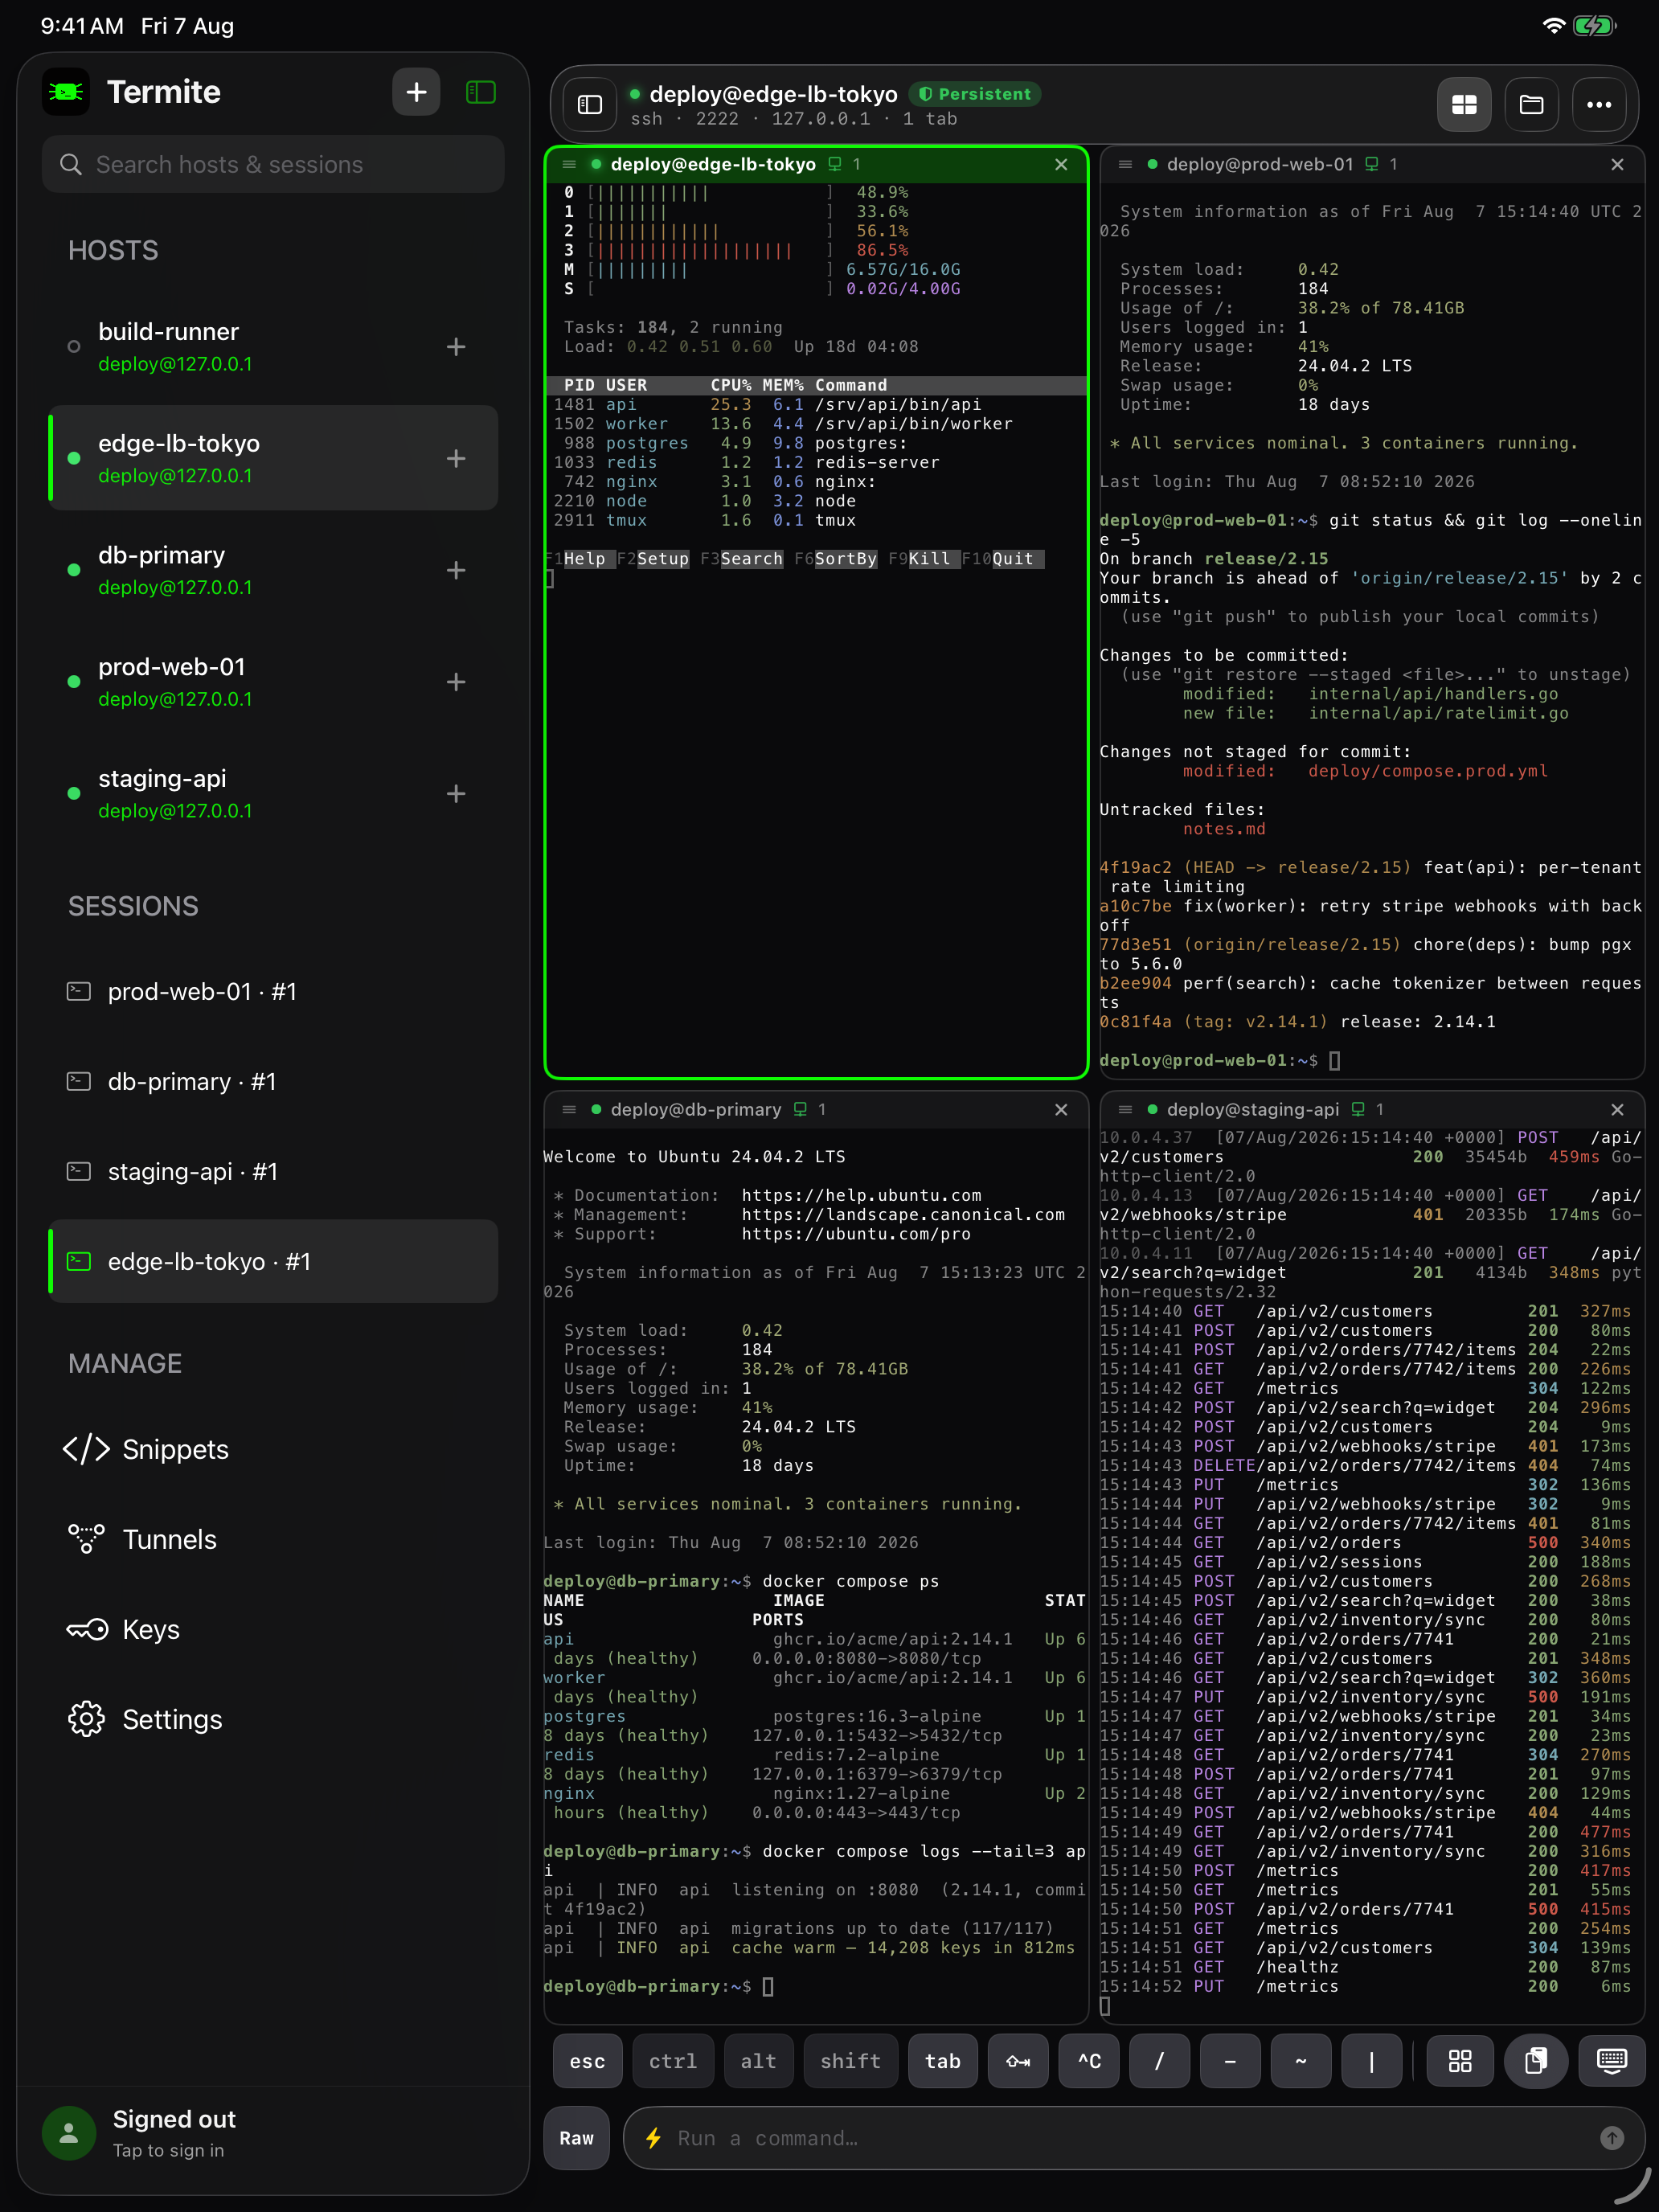Image resolution: width=1659 pixels, height=2212 pixels.
Task: Select the build-runner host
Action: pyautogui.click(x=273, y=347)
